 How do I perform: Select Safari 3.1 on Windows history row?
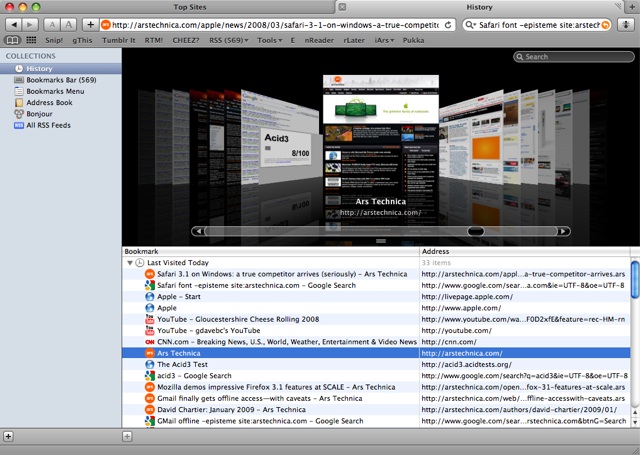click(376, 274)
